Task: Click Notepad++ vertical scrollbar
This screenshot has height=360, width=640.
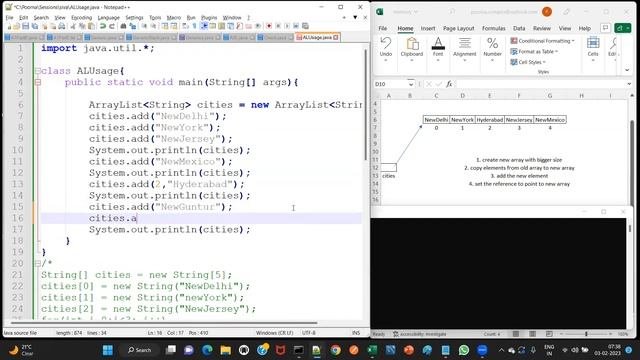Action: (x=366, y=104)
